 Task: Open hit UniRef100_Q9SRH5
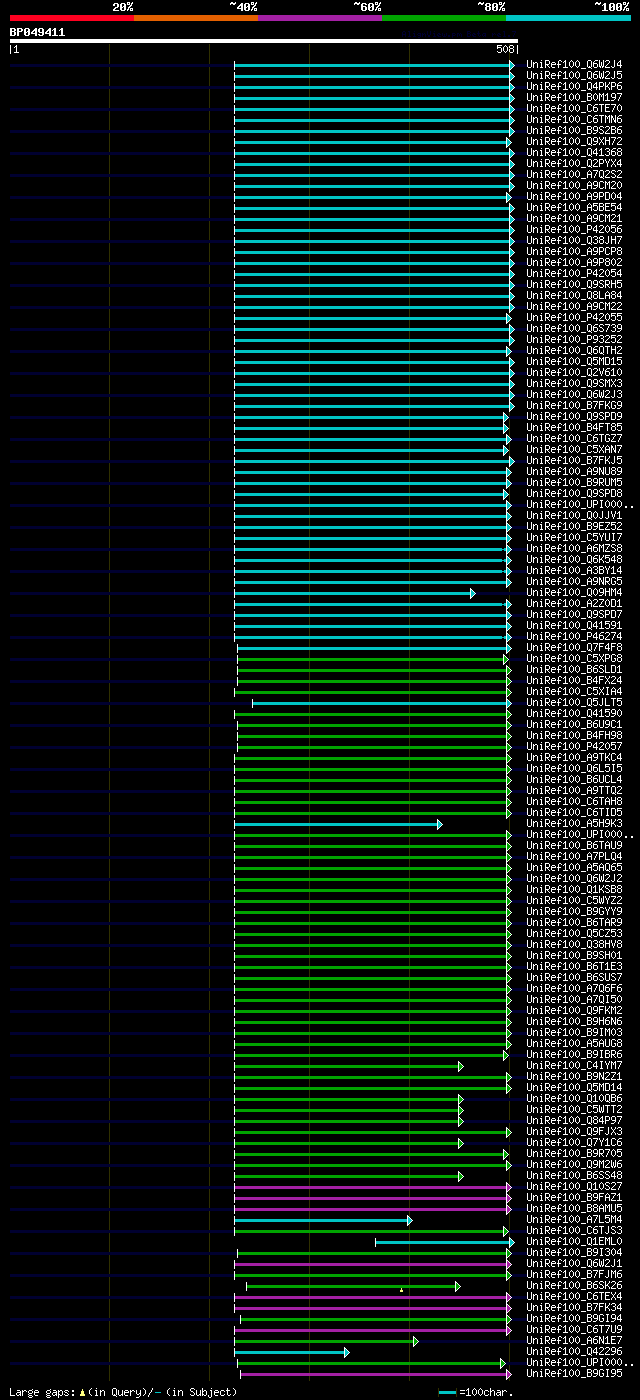tap(574, 285)
